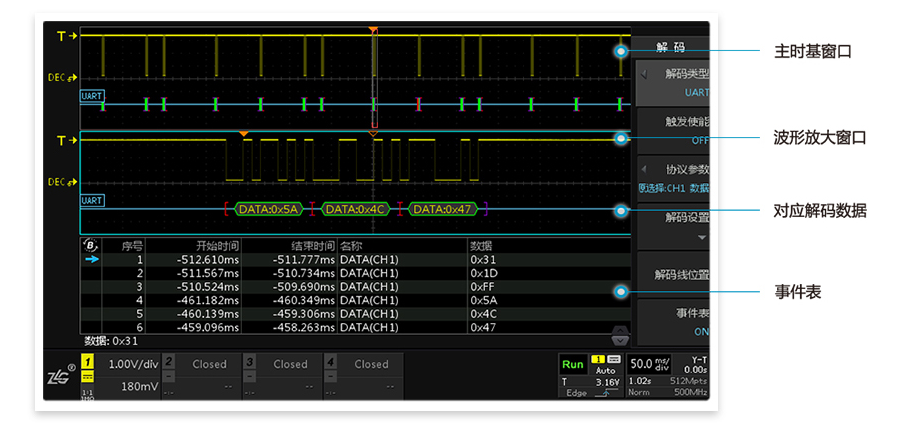Screen dimensions: 898x428
Task: Click the 数据: 0x31 status line
Action: (111, 341)
